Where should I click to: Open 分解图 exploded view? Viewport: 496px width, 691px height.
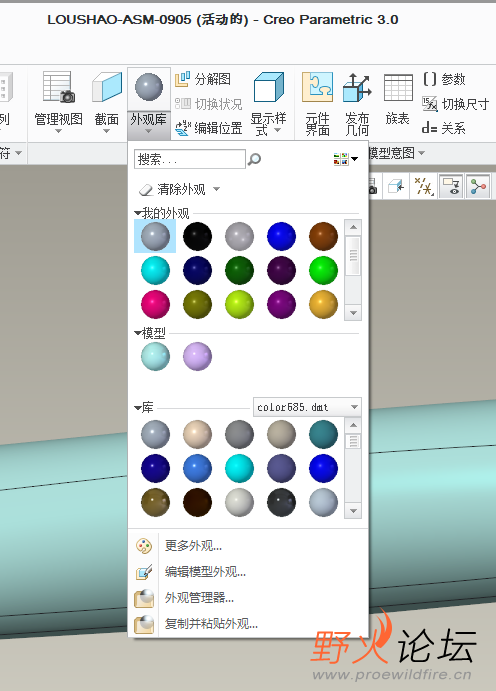[203, 79]
